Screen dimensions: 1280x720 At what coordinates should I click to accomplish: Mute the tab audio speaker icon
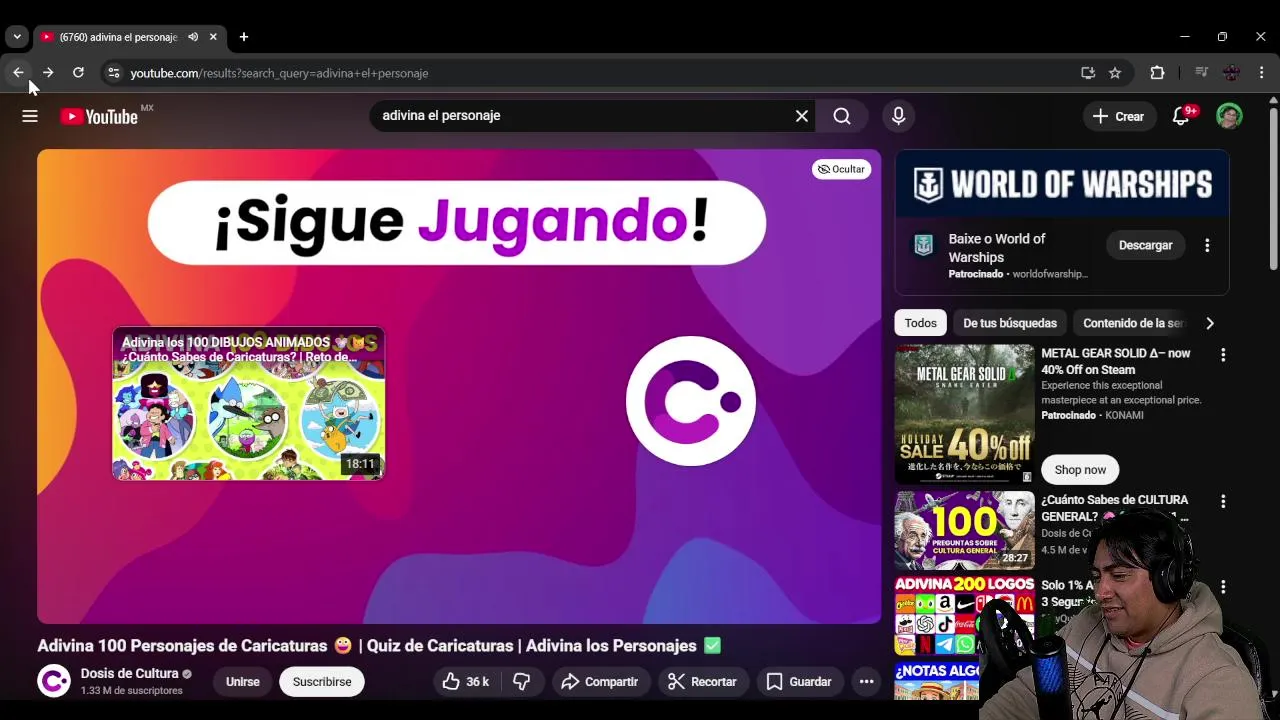(193, 37)
